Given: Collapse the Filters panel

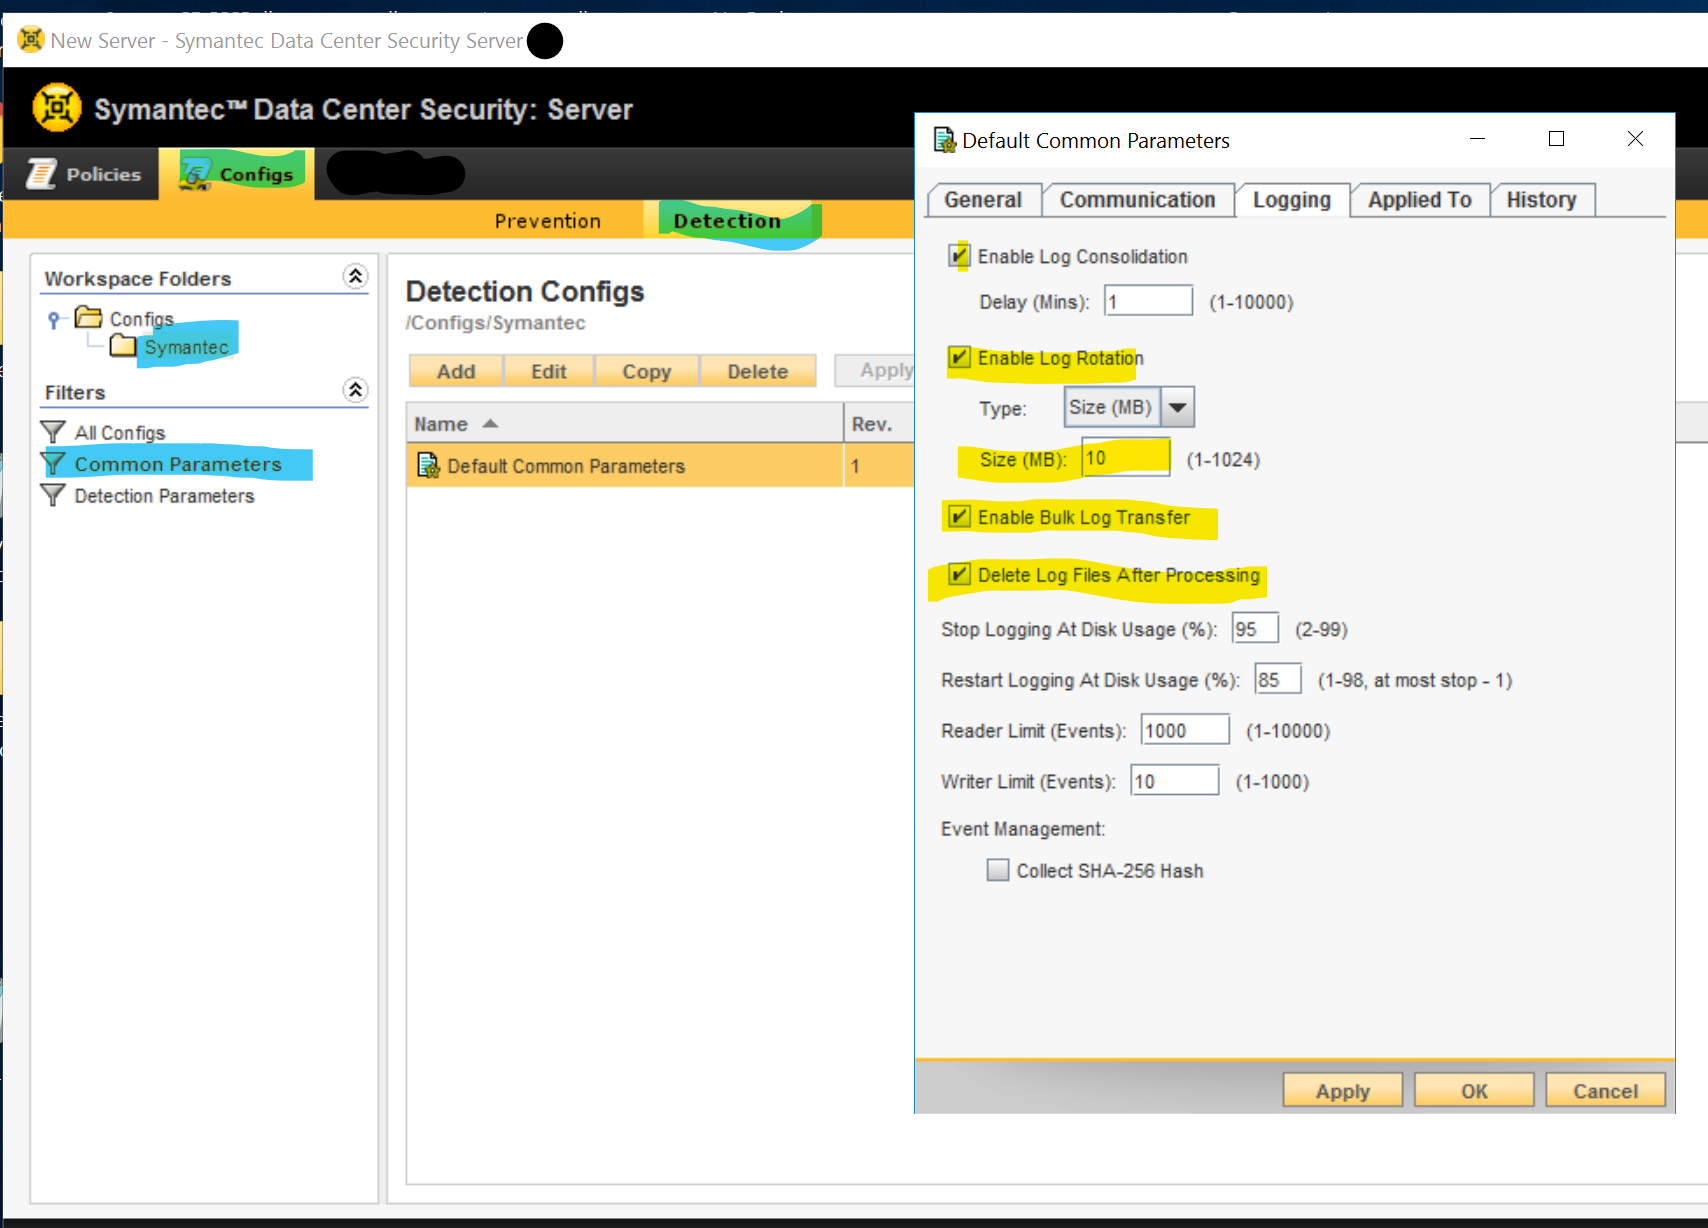Looking at the screenshot, I should [x=355, y=390].
